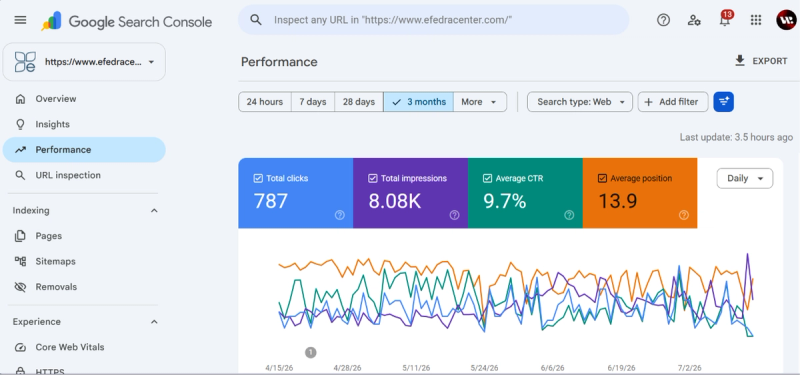Click the Insights lightbulb icon
Viewport: 800px width, 375px height.
coord(20,124)
